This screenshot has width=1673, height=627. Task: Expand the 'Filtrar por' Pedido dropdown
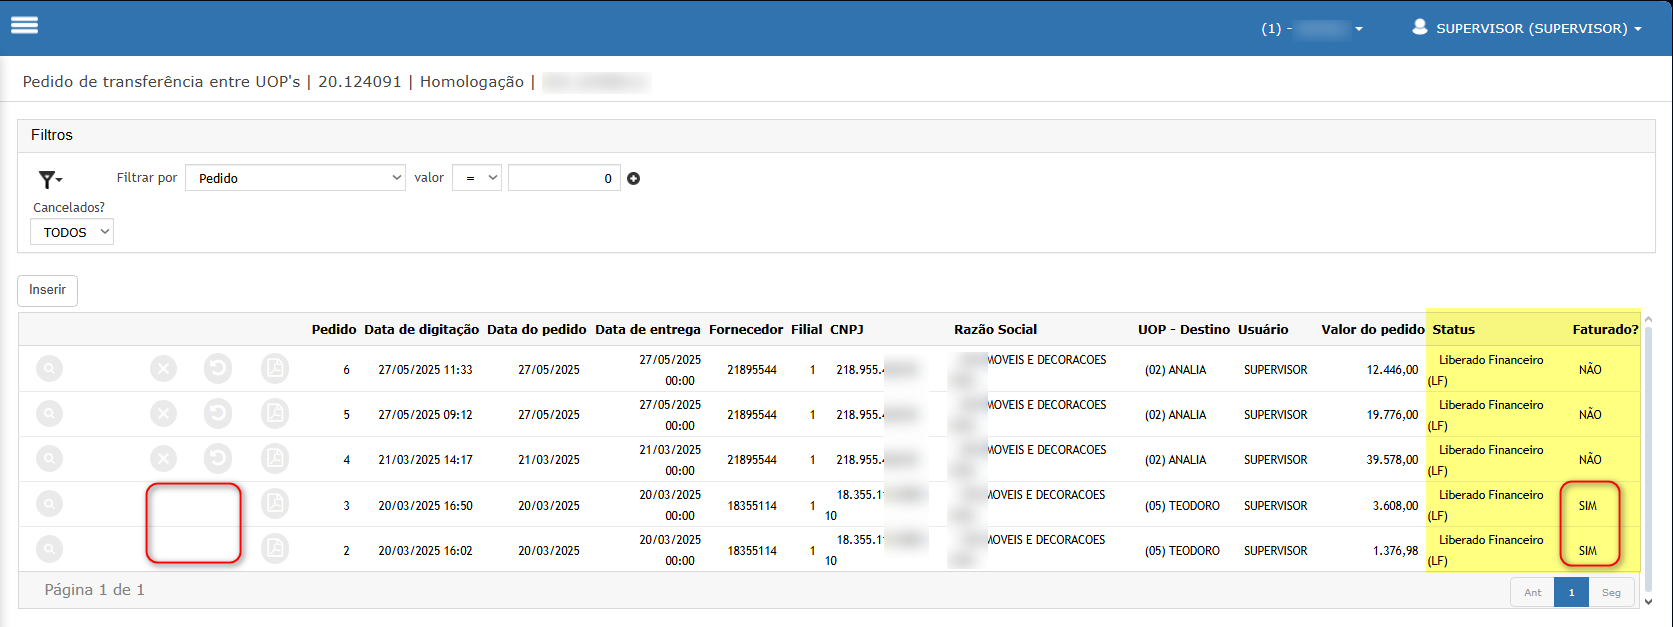coord(295,178)
